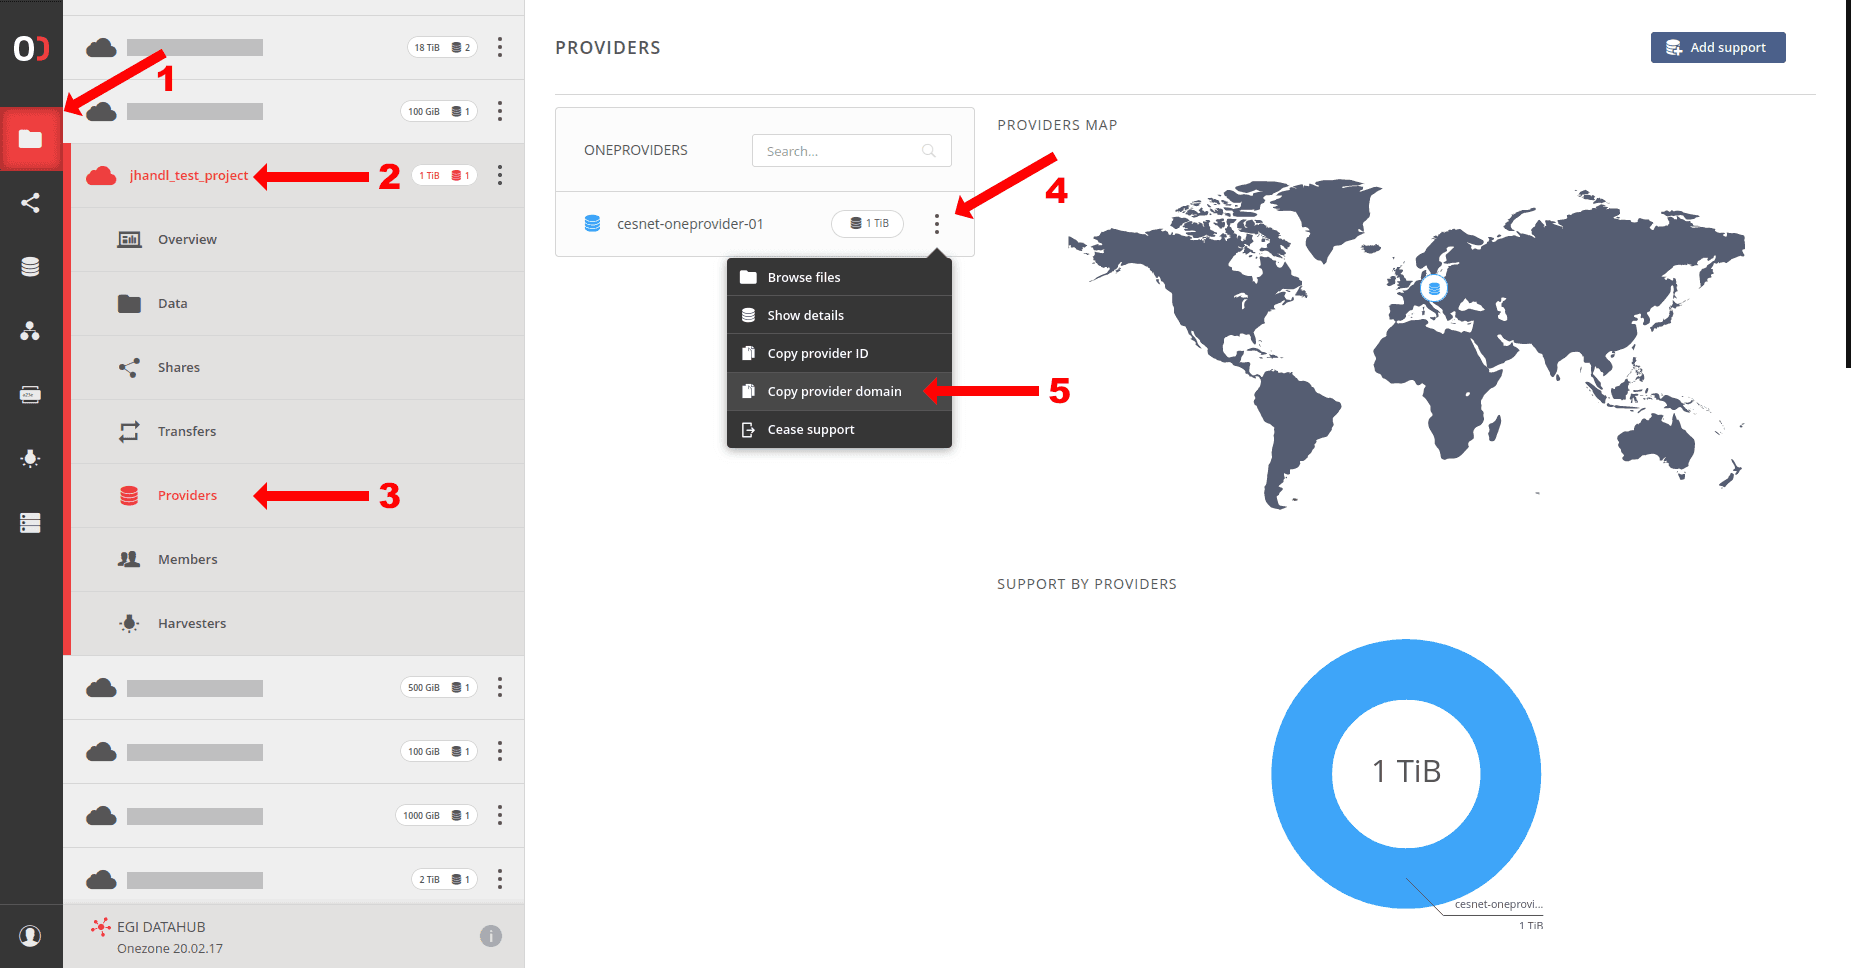Open actions menu for jhandl_test_project space

tap(500, 176)
